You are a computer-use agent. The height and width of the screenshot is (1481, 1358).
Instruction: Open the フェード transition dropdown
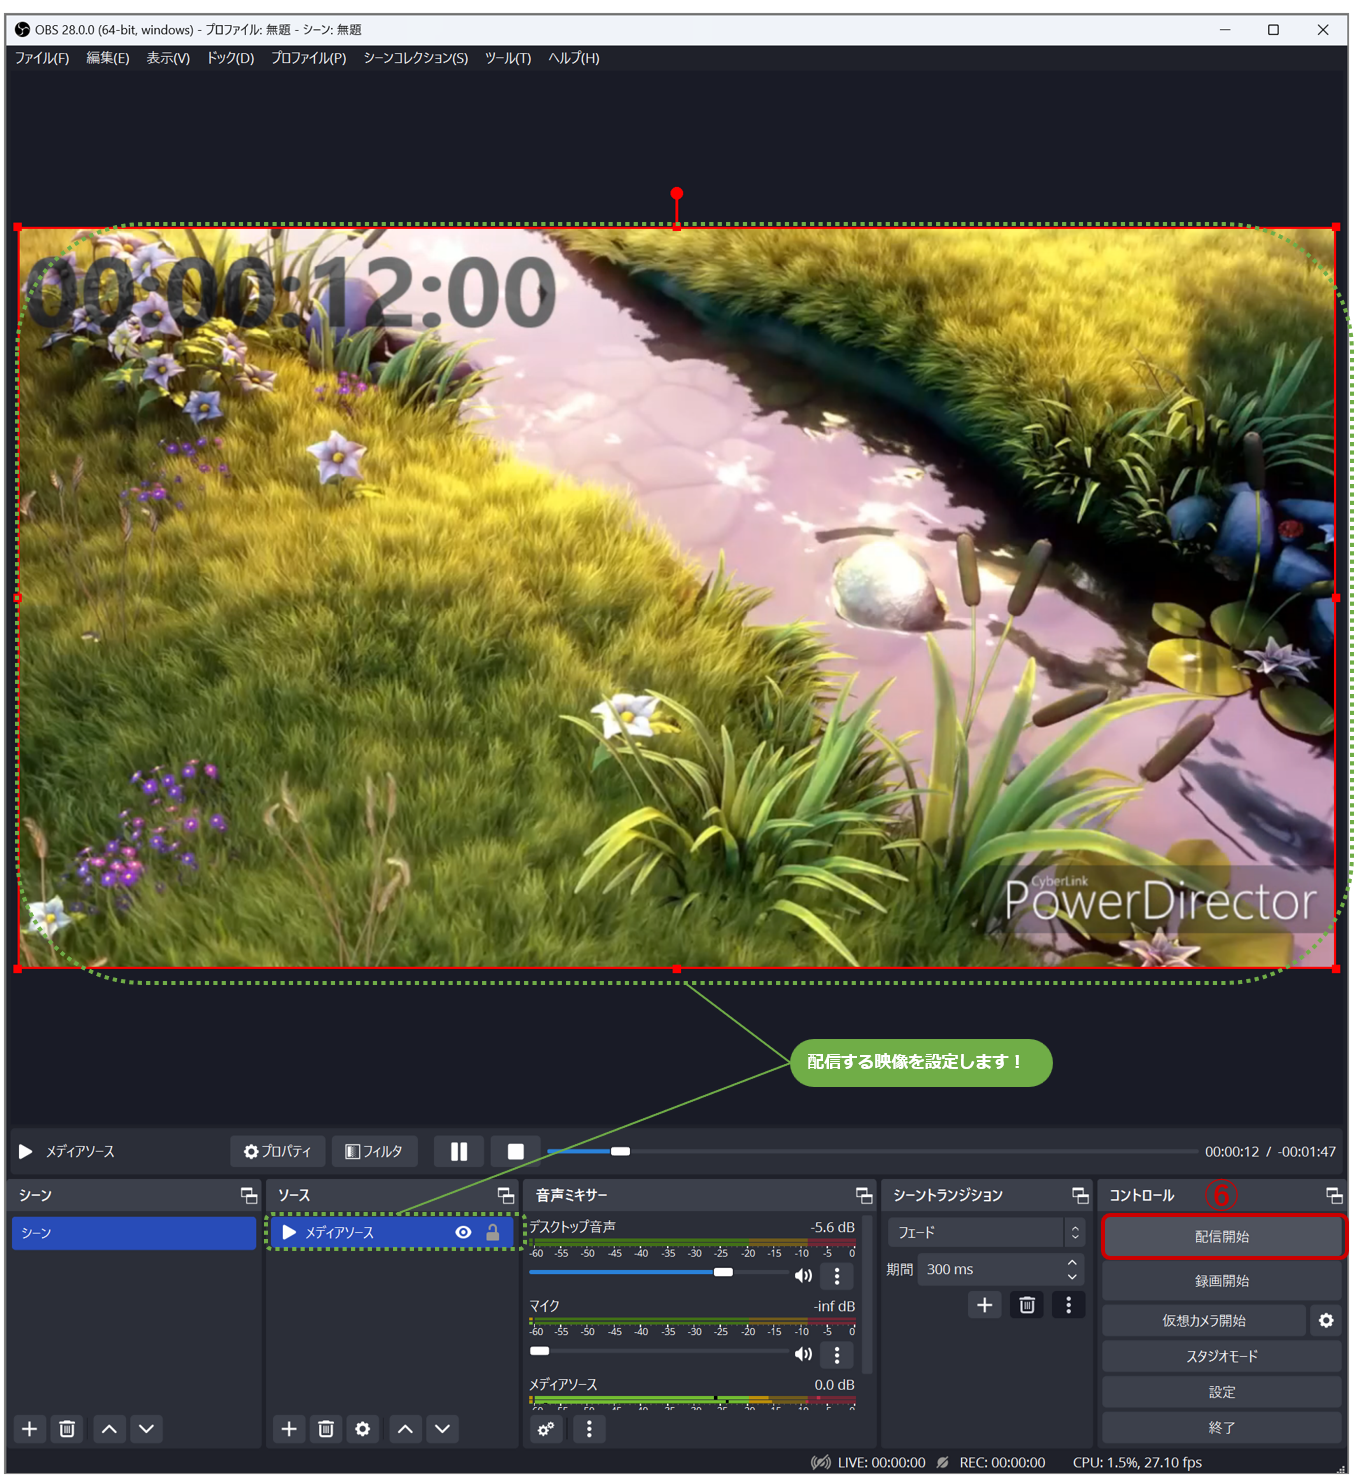(986, 1232)
